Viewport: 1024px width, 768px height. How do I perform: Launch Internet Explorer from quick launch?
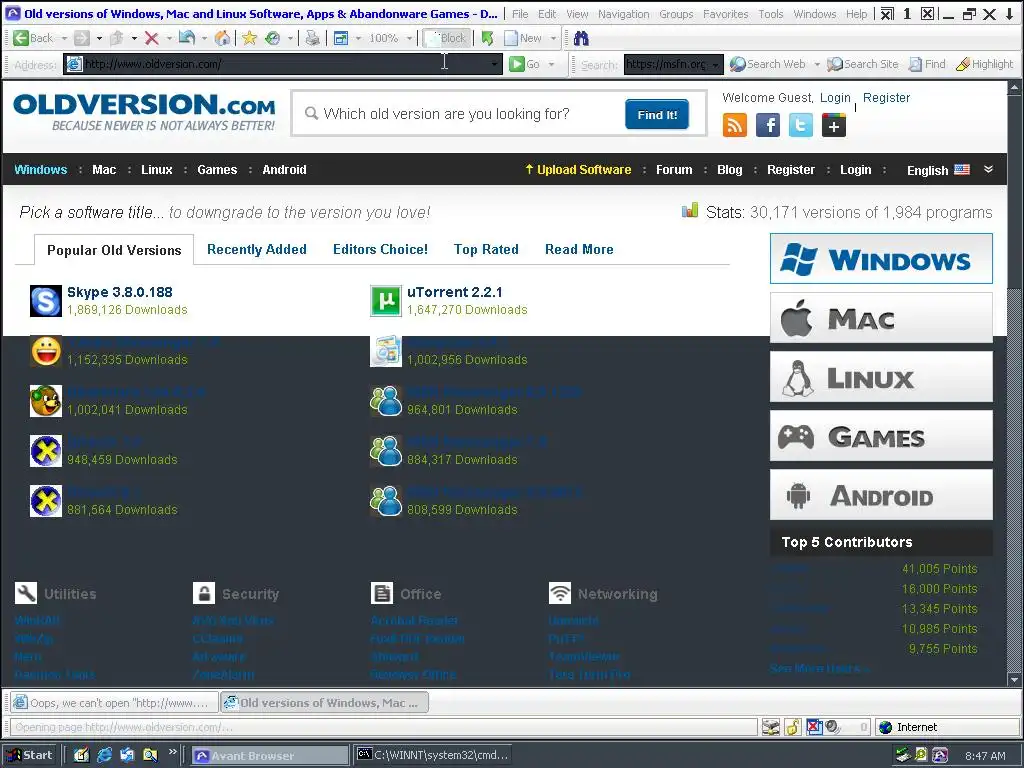coord(104,755)
